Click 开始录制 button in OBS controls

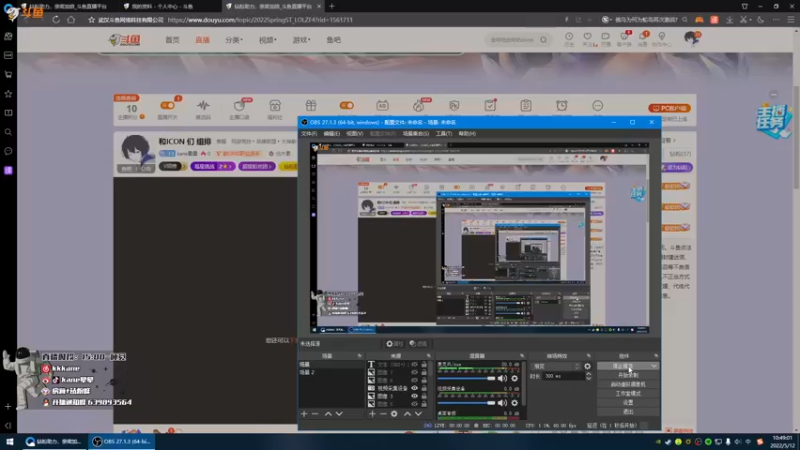(x=628, y=376)
